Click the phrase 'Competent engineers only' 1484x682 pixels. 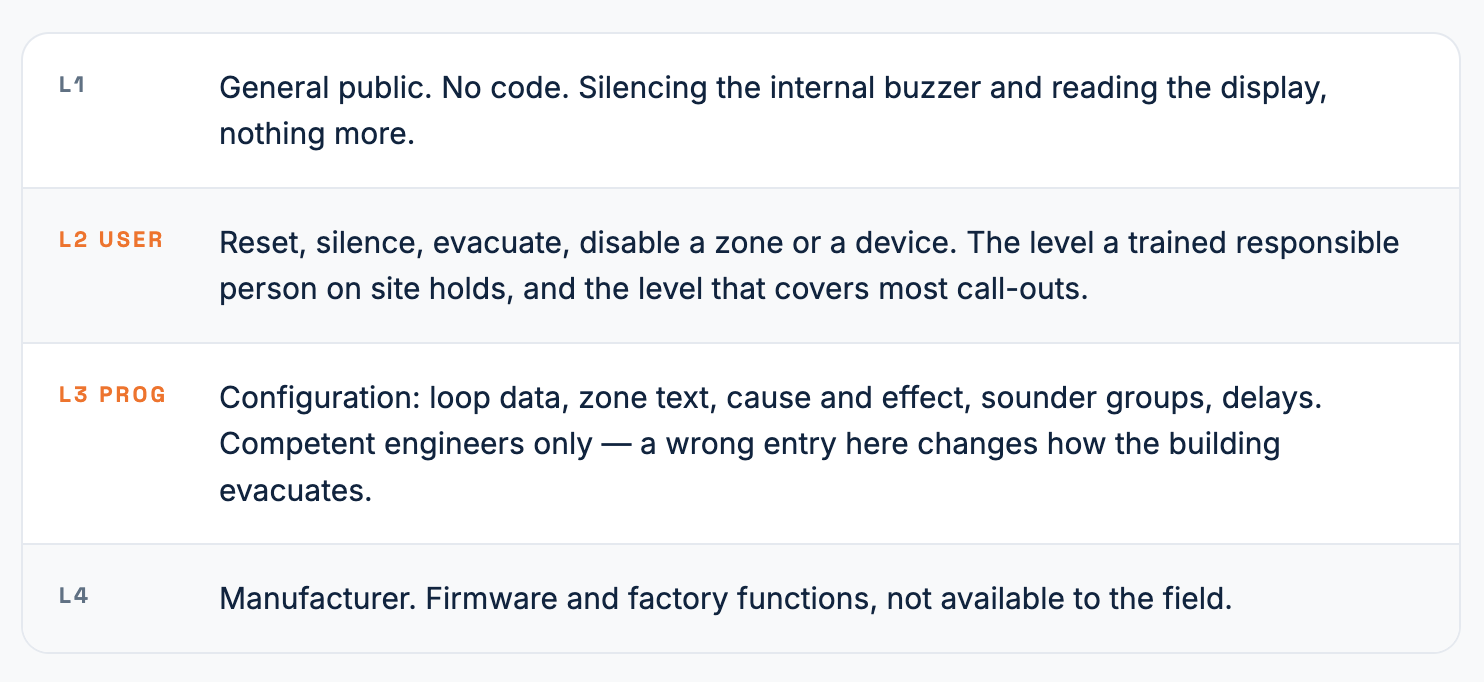click(406, 444)
